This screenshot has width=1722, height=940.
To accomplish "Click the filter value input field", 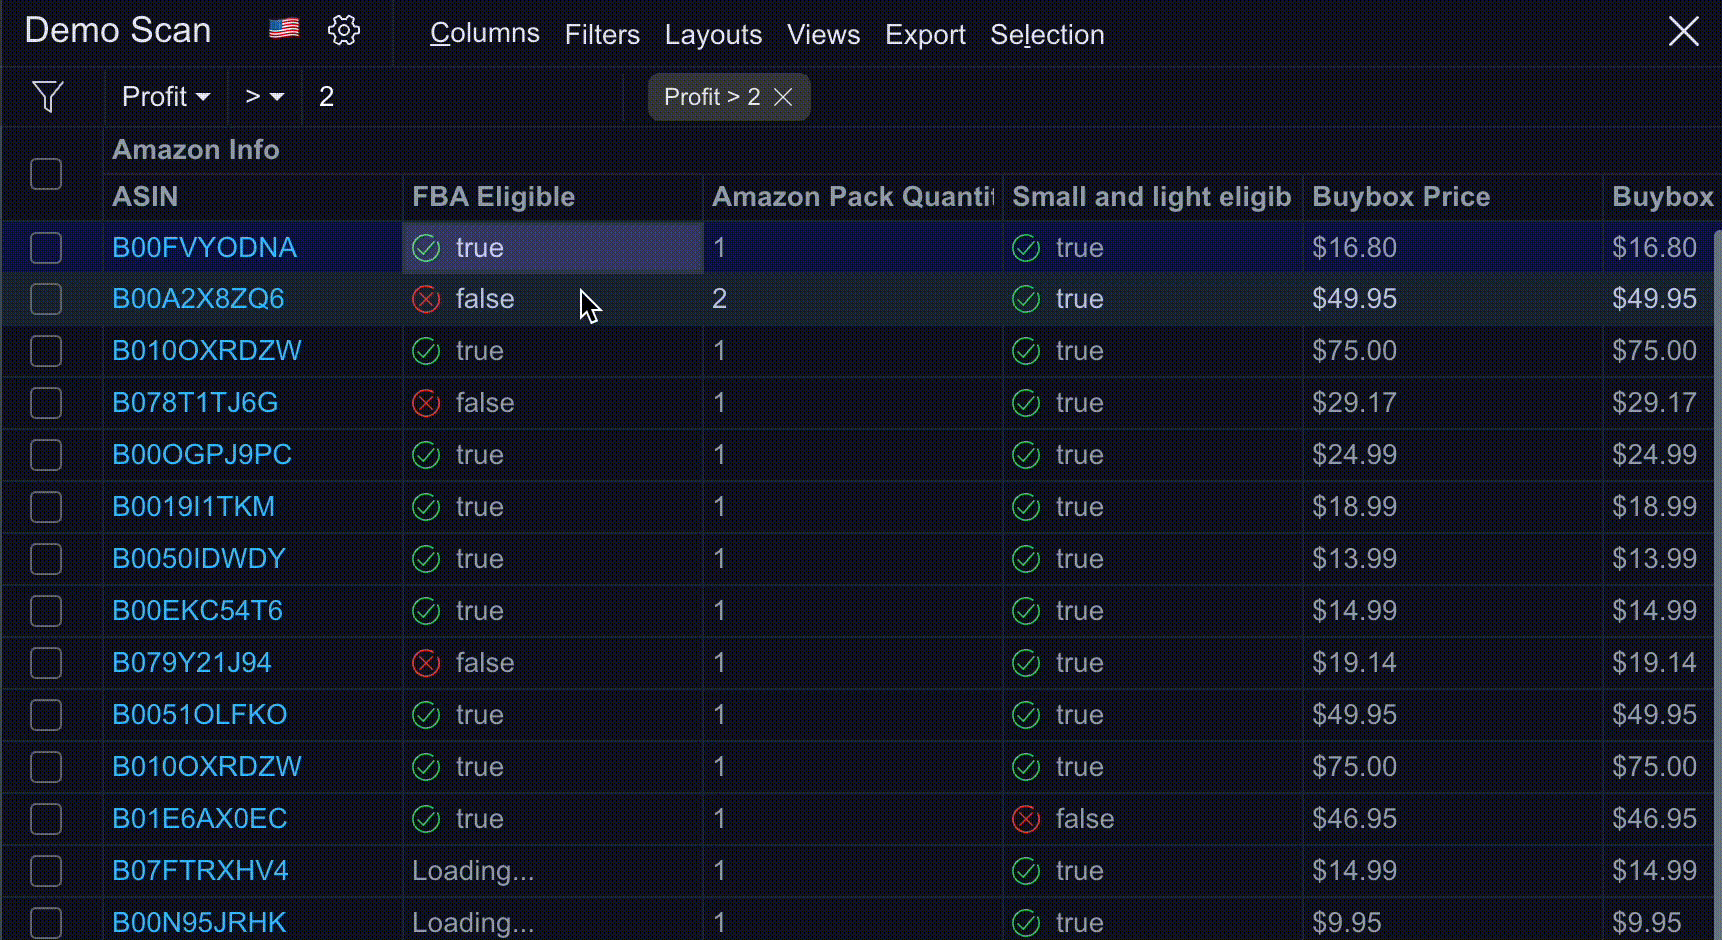I will pos(460,97).
